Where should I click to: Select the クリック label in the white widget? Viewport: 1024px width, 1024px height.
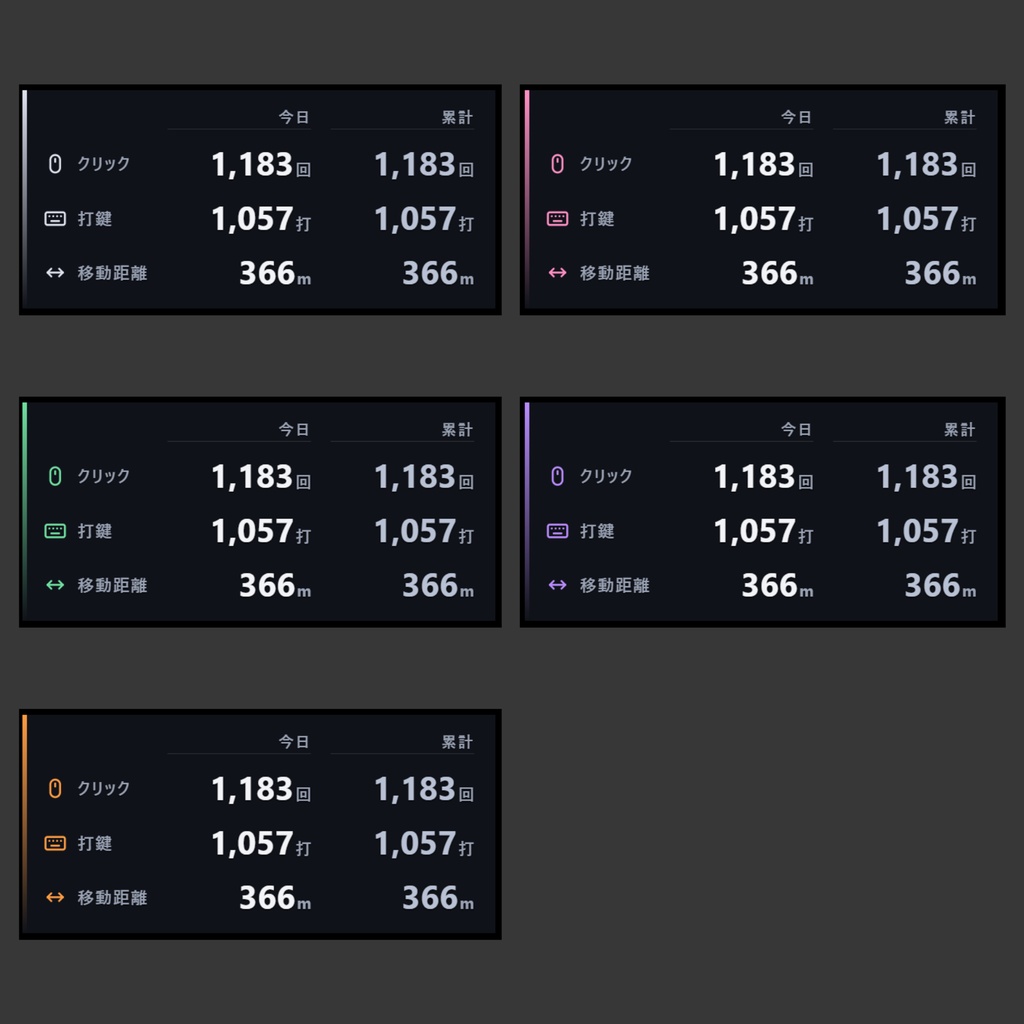point(104,163)
